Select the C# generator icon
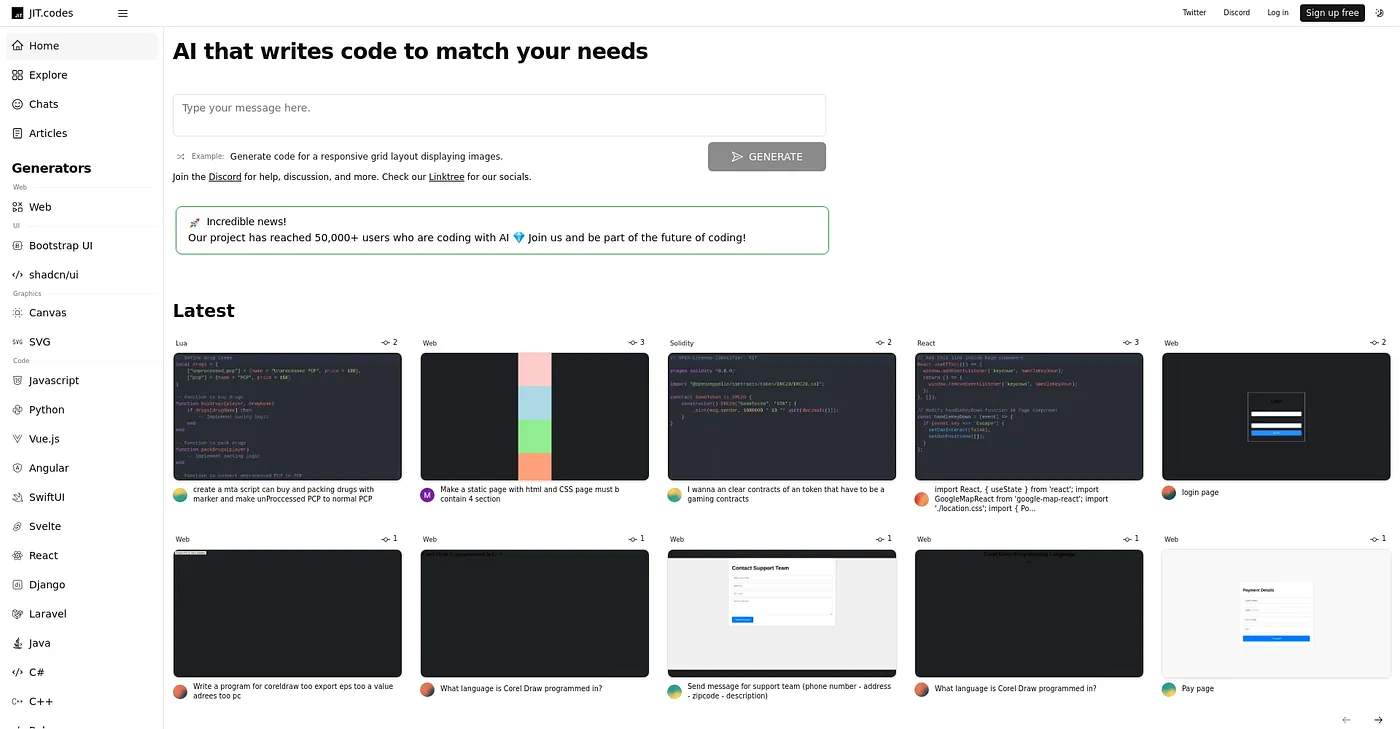The image size is (1400, 729). [x=18, y=672]
